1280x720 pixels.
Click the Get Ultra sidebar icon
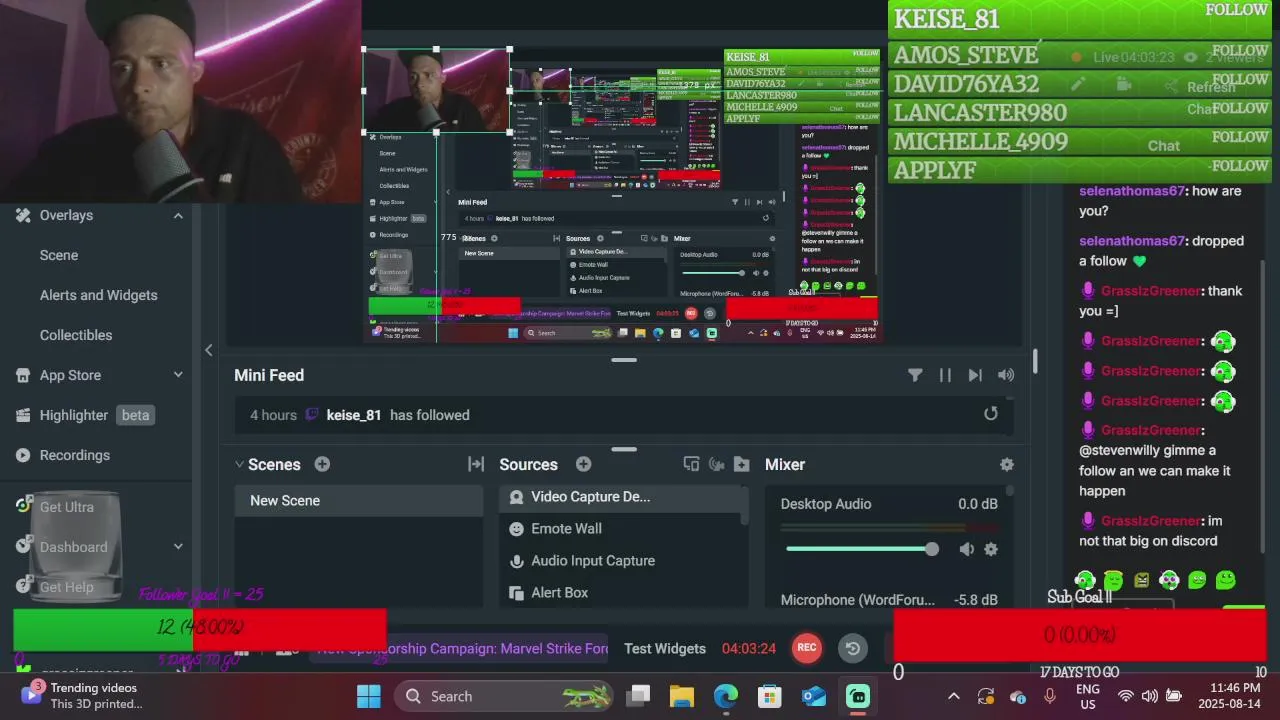point(23,506)
